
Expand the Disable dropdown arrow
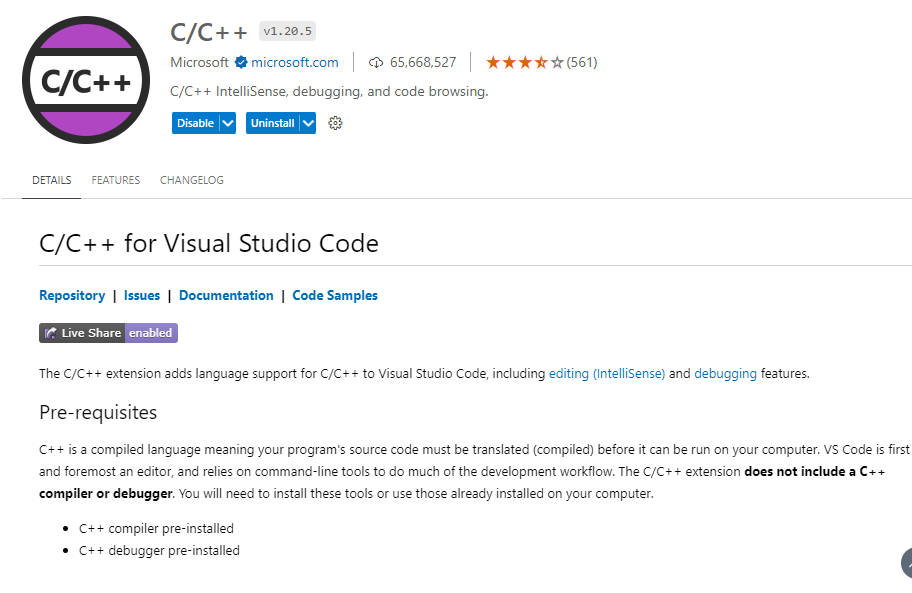(x=228, y=123)
